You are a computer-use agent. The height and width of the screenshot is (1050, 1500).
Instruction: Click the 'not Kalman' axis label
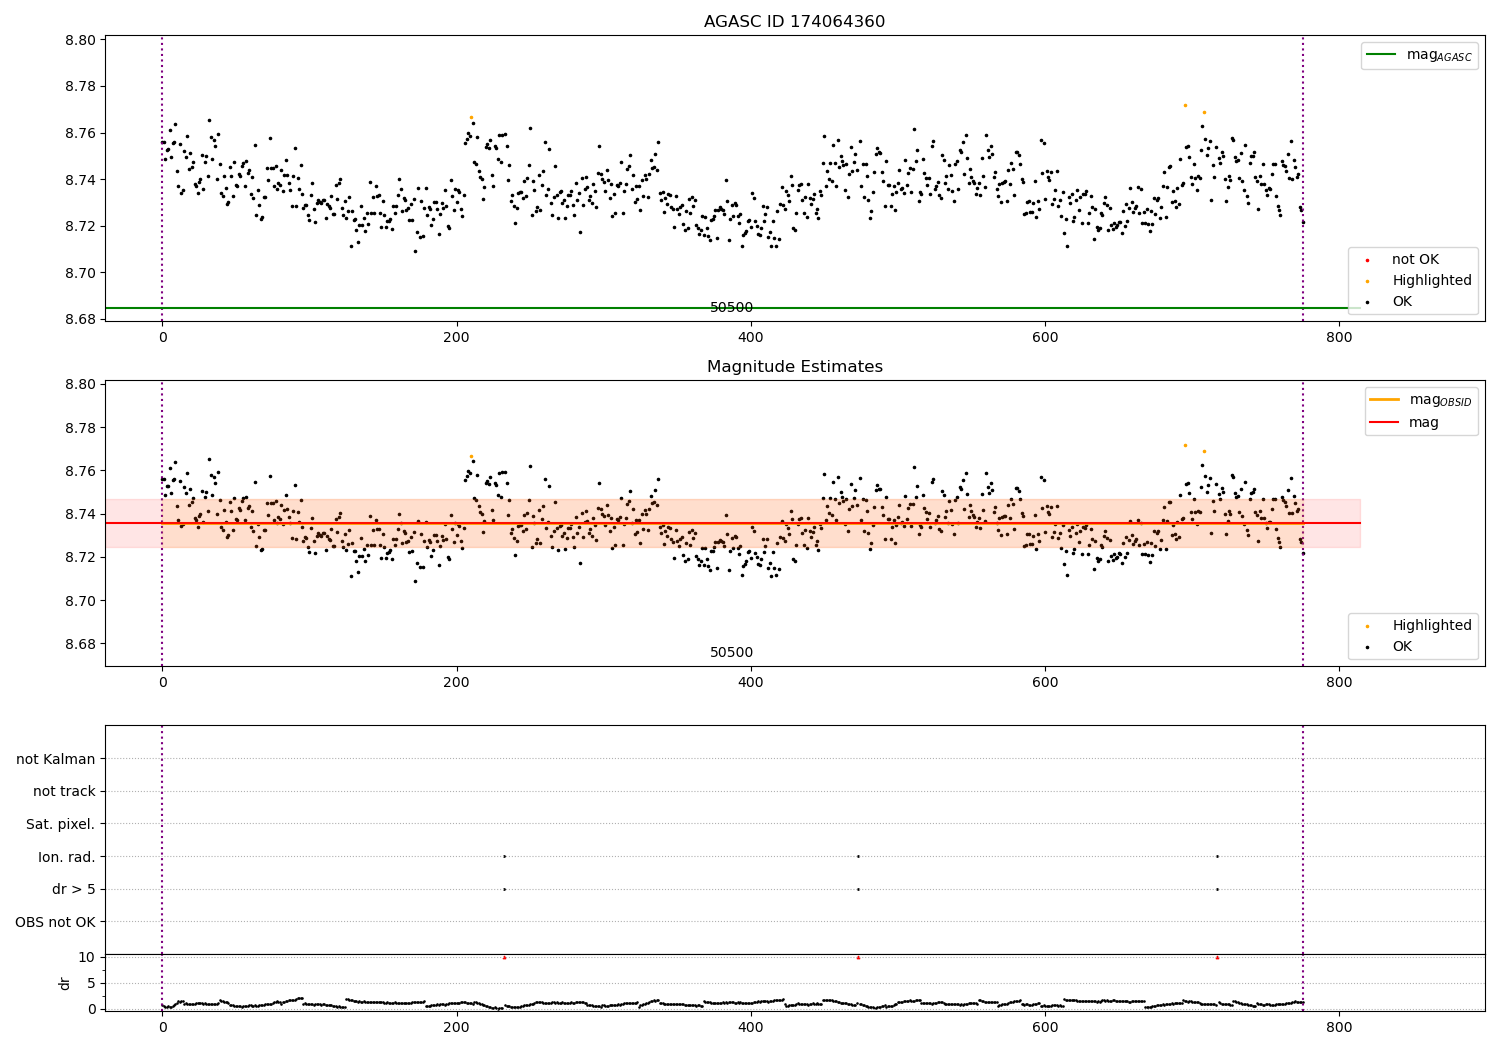(56, 759)
